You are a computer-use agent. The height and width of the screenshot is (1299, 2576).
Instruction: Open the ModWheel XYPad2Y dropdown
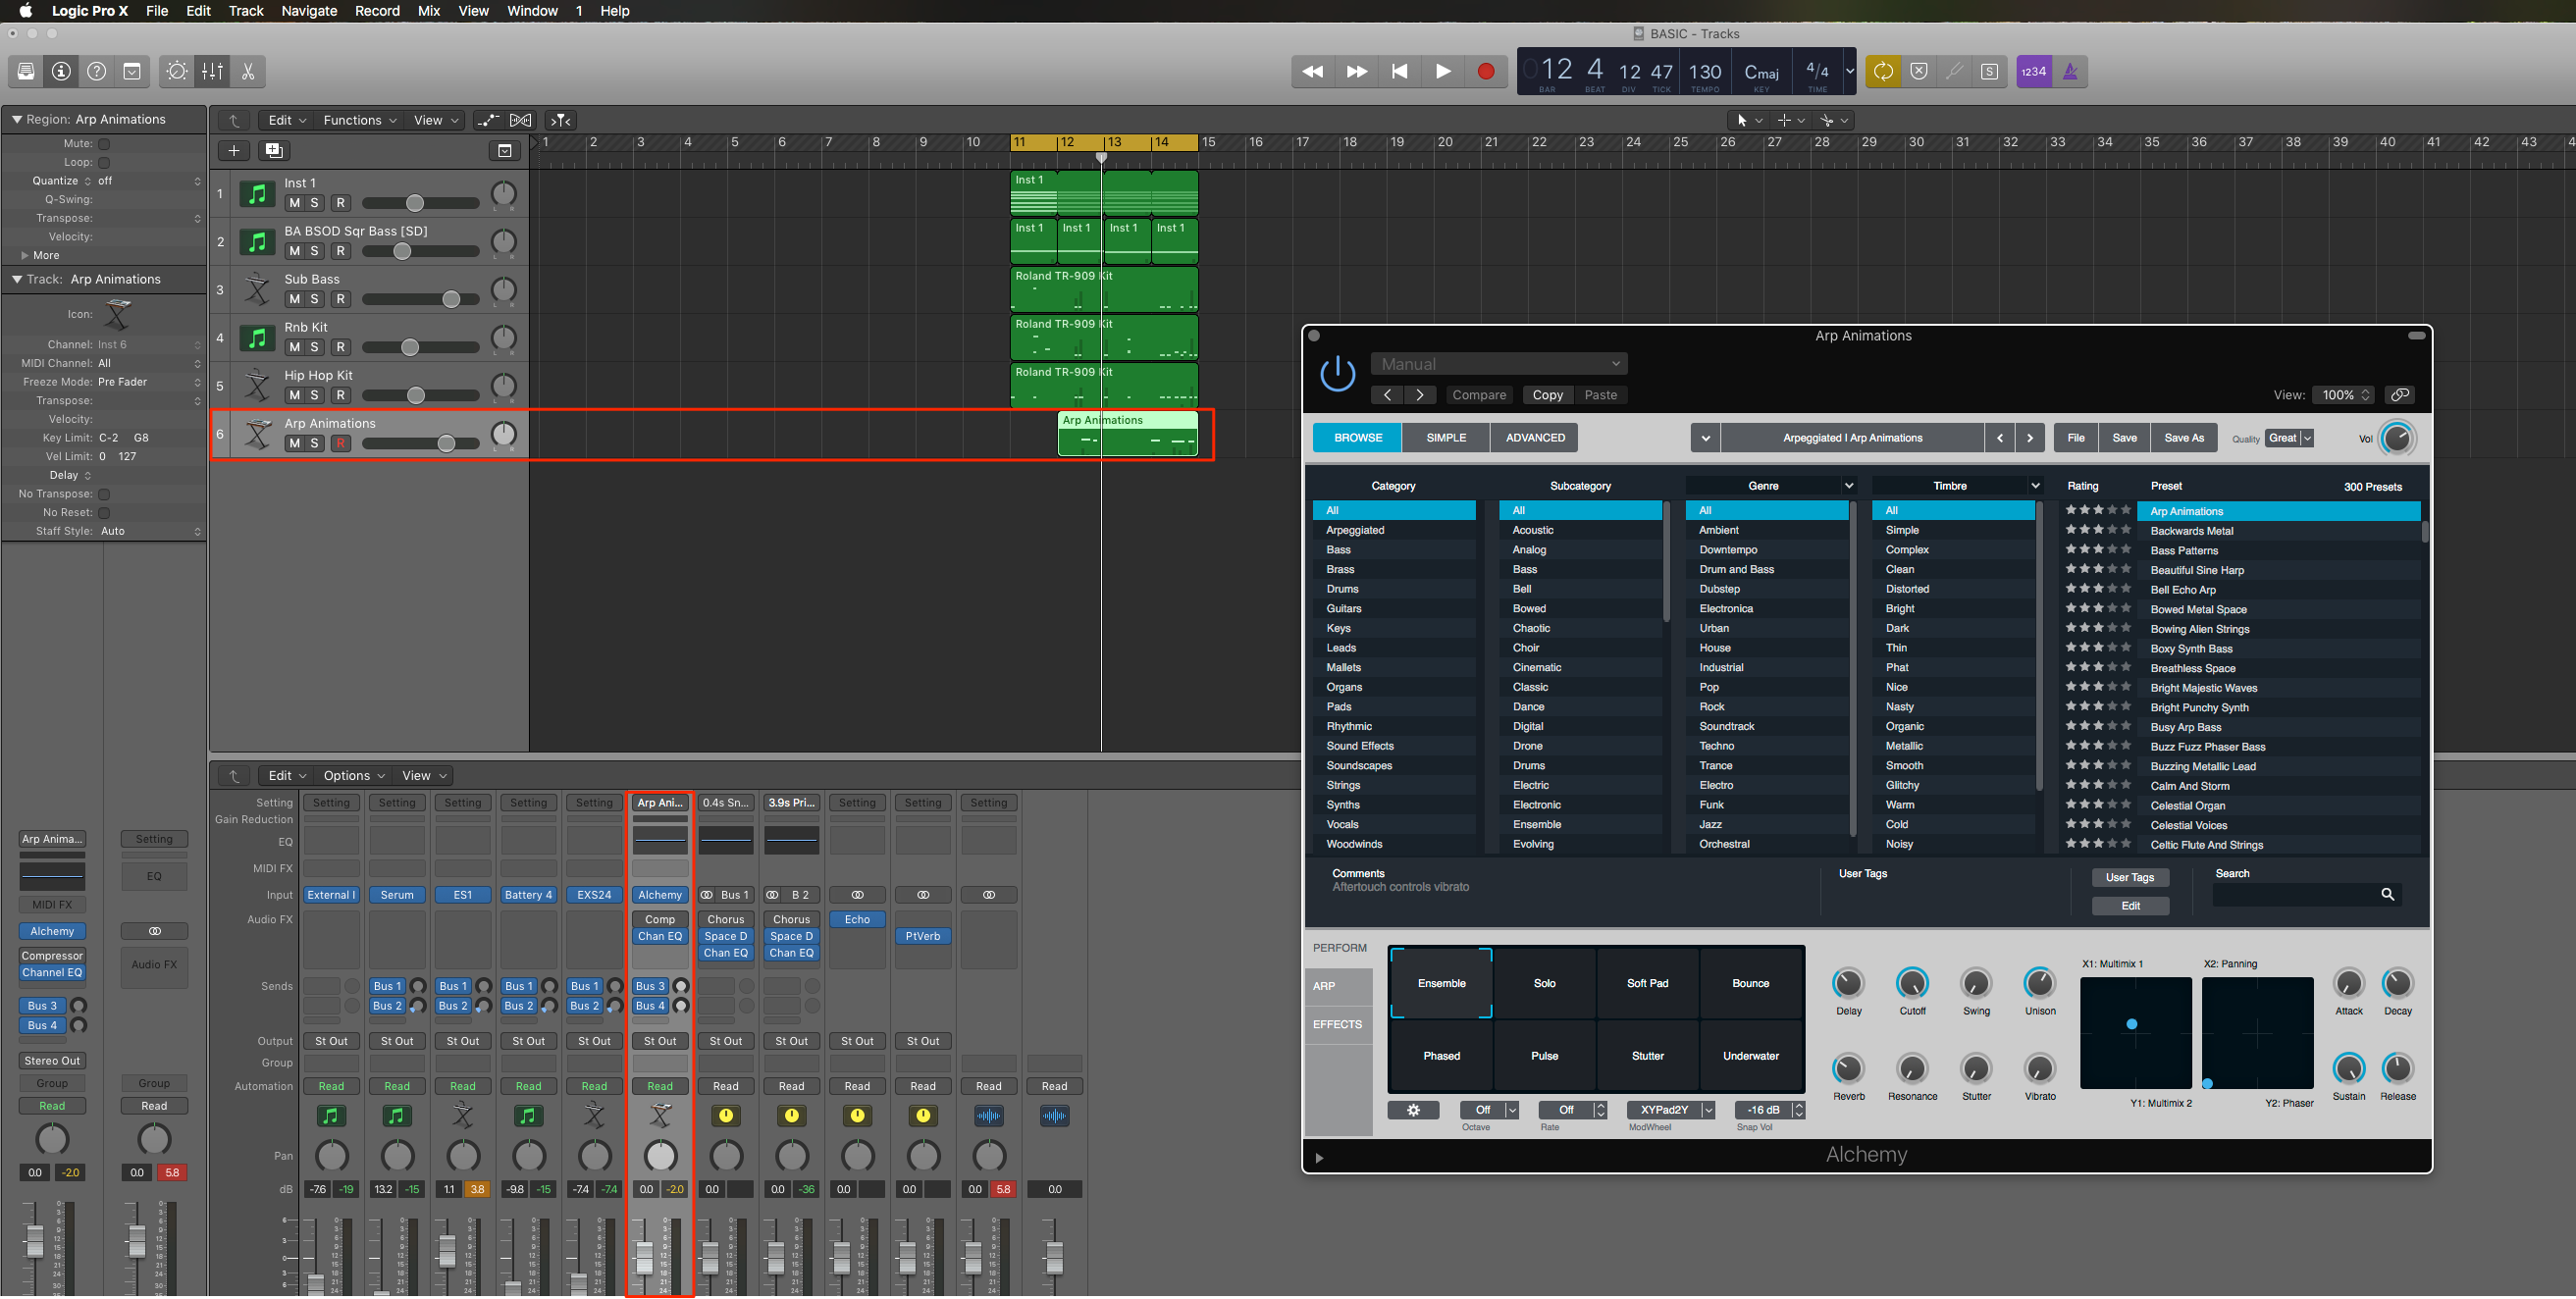click(1671, 1110)
